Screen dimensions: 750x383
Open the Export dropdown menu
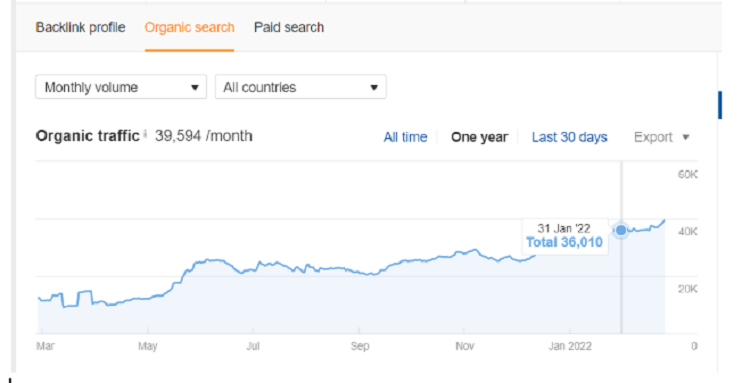[662, 137]
